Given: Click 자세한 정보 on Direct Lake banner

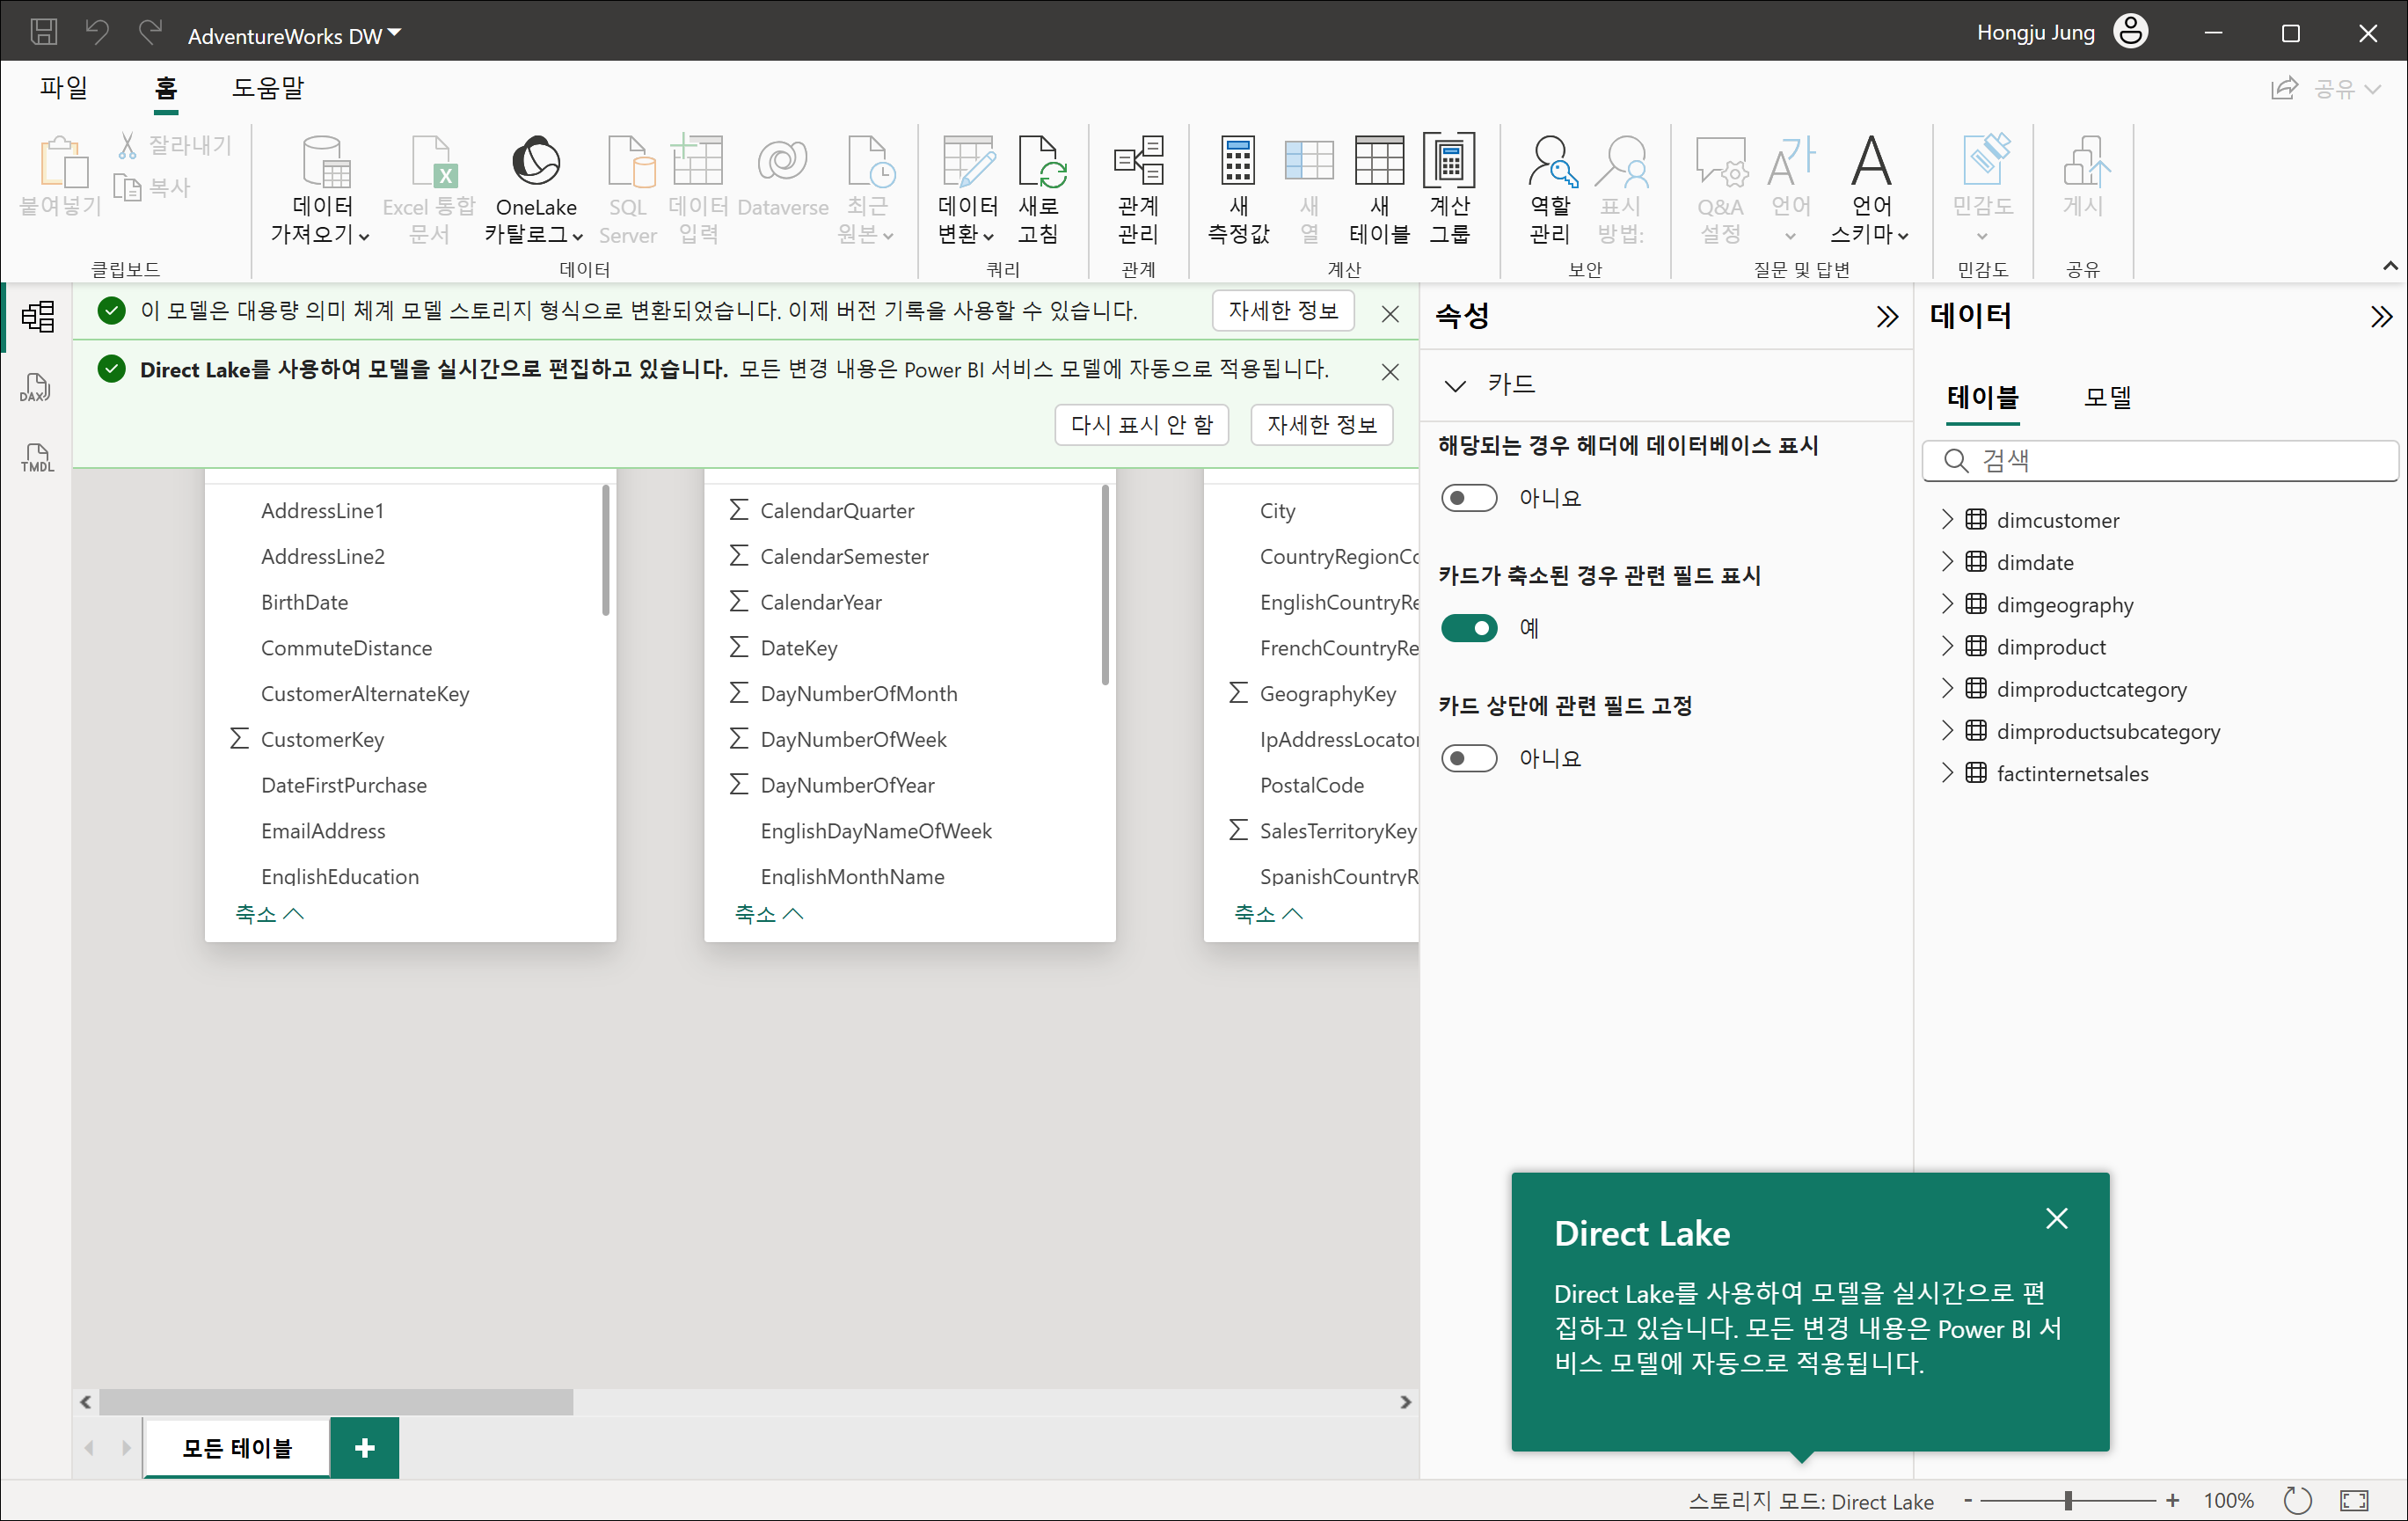Looking at the screenshot, I should [x=1322, y=425].
